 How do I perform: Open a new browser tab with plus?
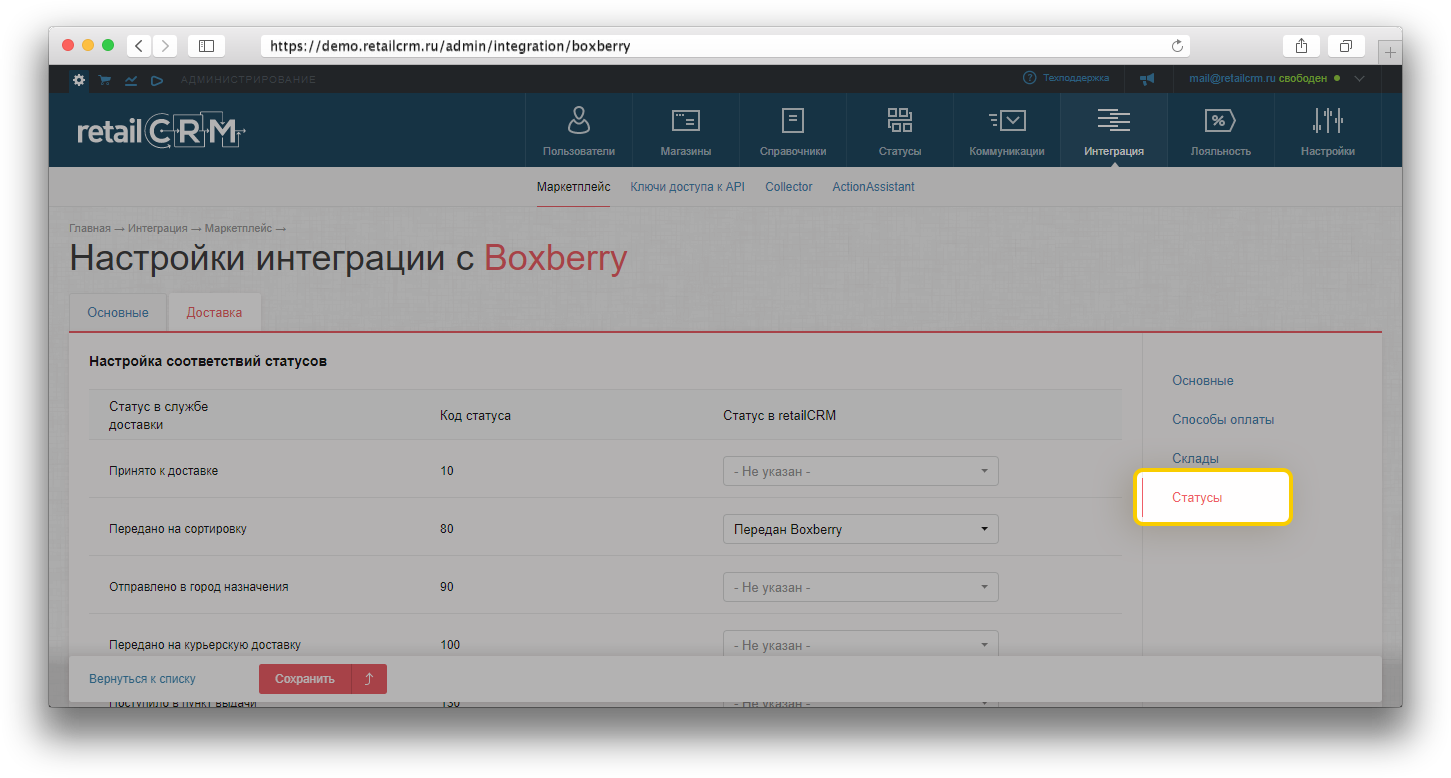(1390, 52)
